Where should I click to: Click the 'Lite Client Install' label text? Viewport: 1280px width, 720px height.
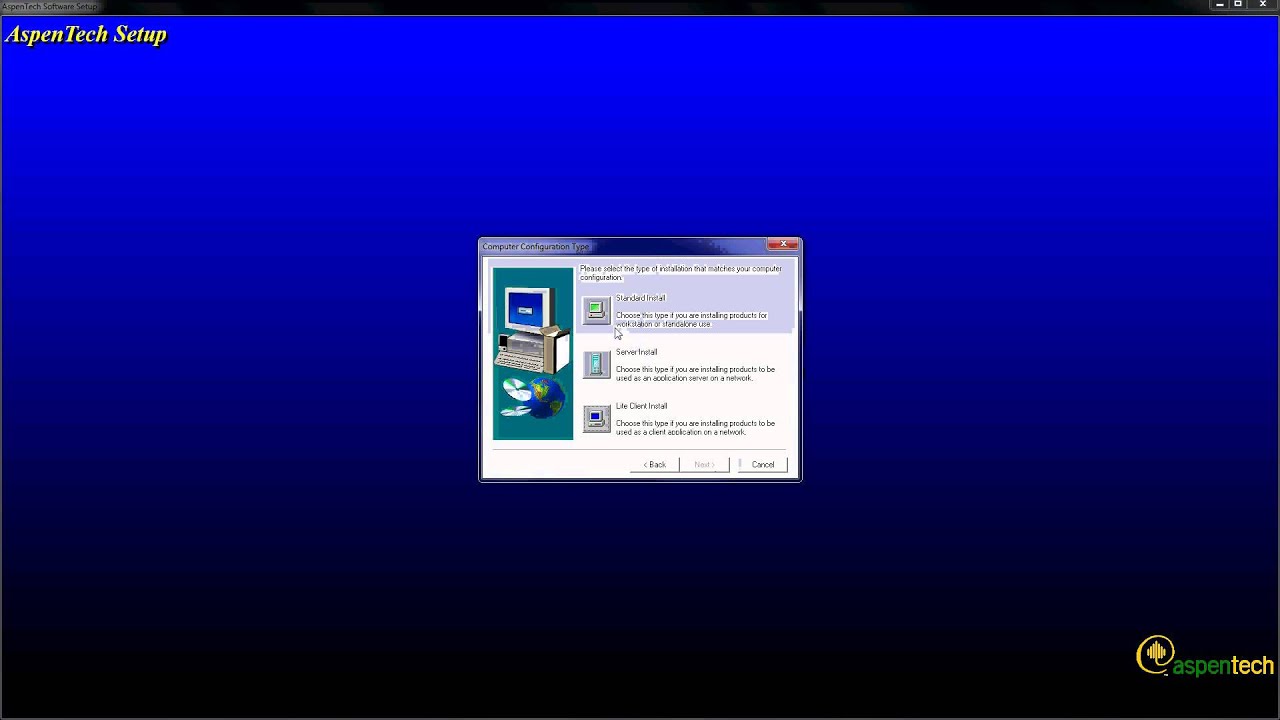tap(641, 406)
